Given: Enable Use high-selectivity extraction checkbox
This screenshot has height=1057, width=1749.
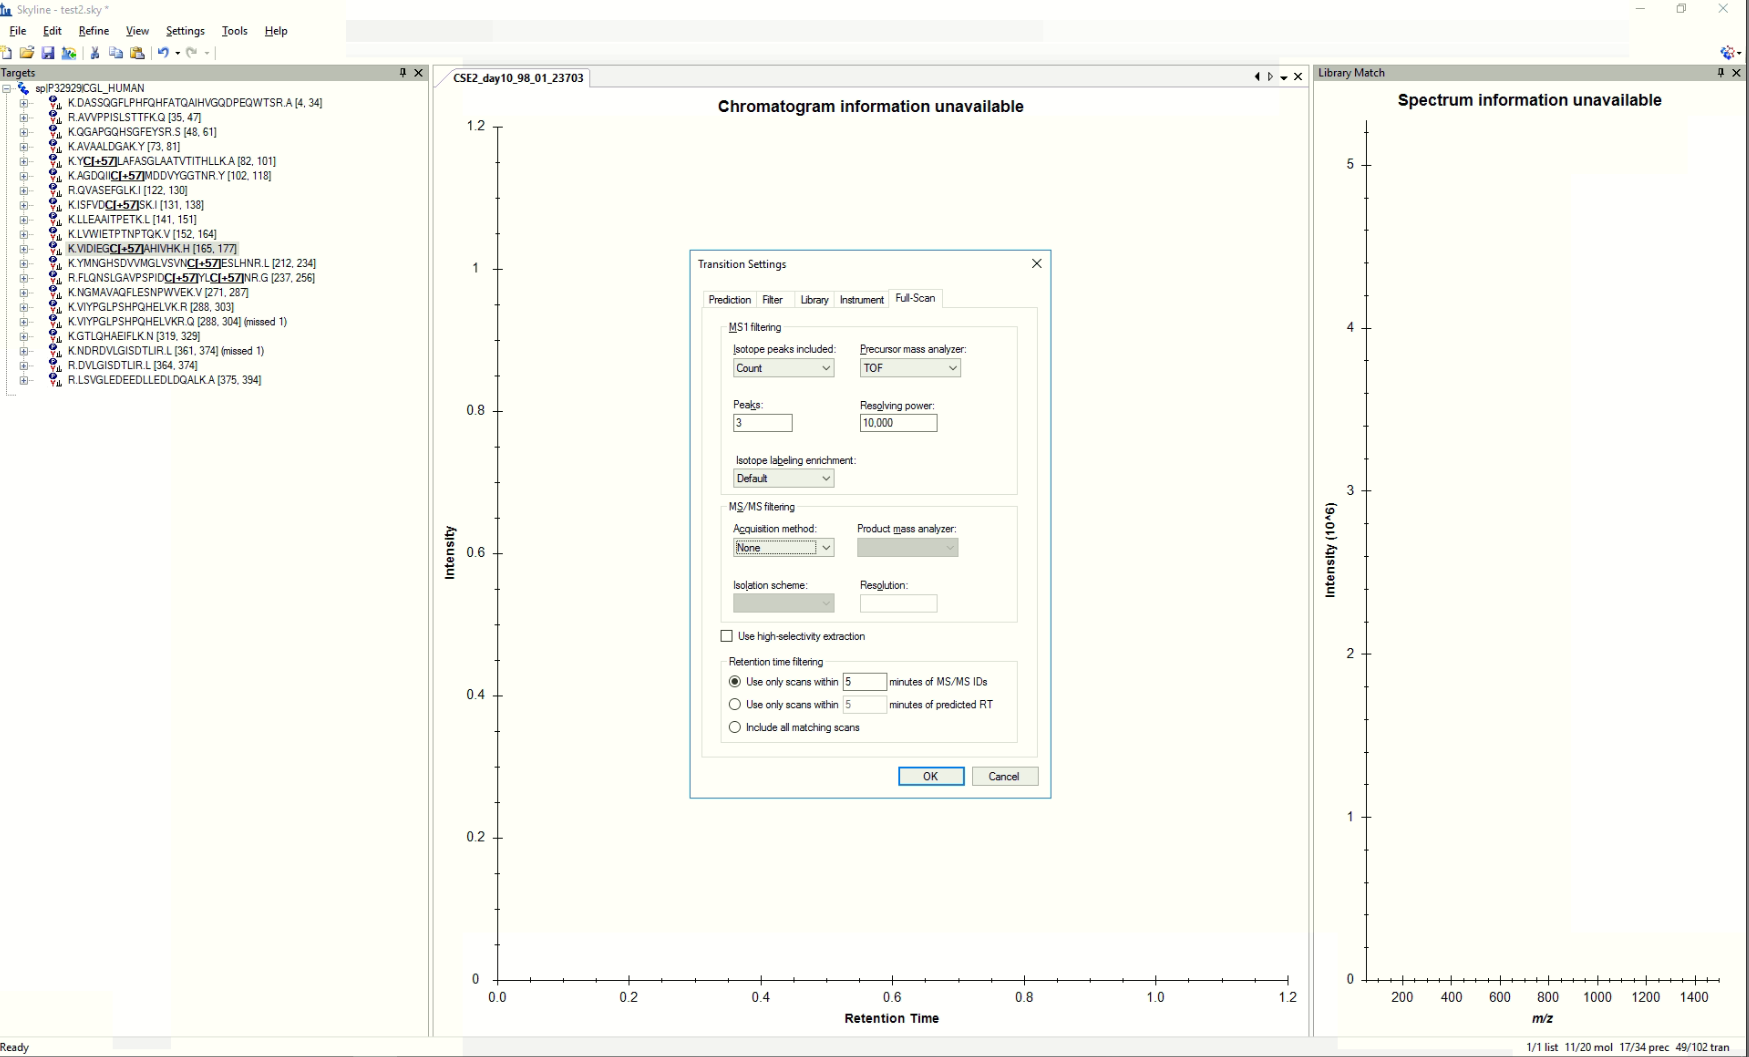Looking at the screenshot, I should (x=727, y=636).
